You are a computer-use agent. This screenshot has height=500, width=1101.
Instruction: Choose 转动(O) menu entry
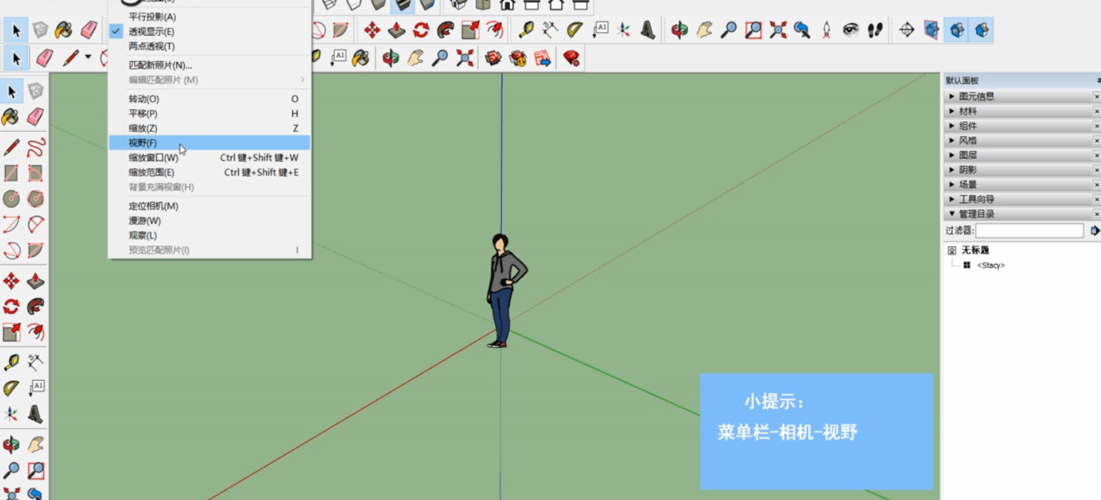click(209, 99)
